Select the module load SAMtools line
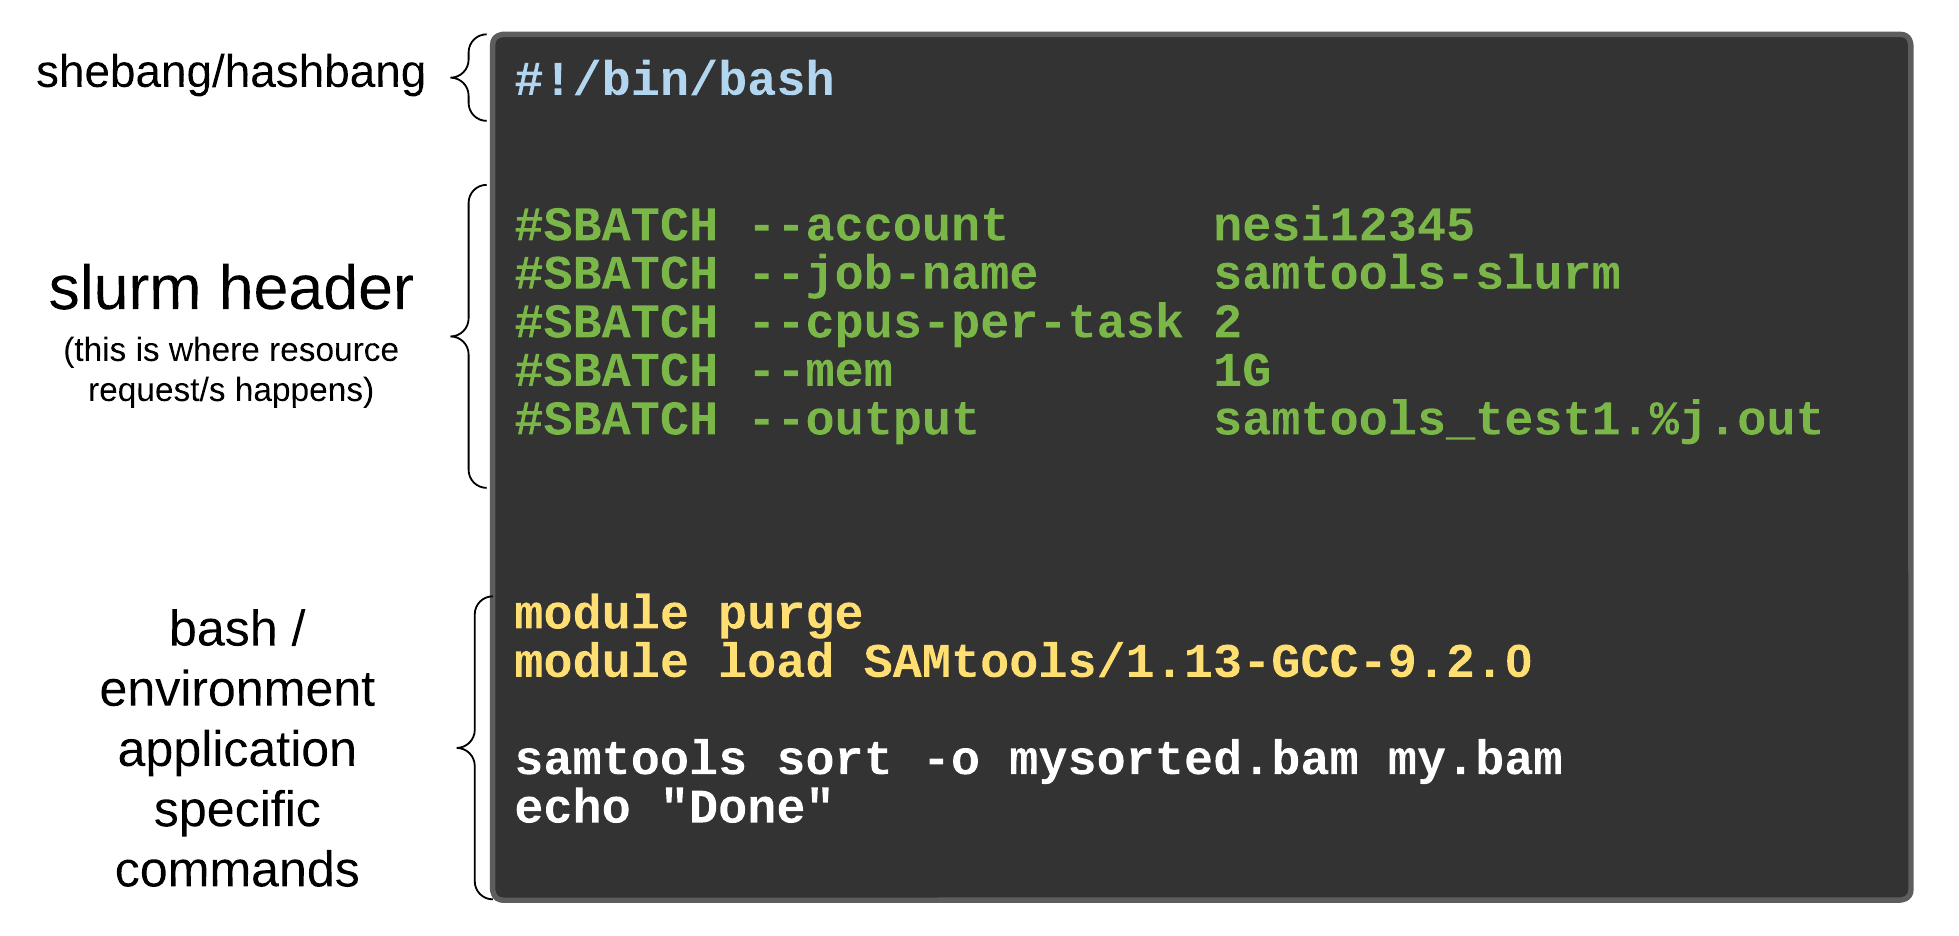The image size is (1959, 936). pos(1023,662)
